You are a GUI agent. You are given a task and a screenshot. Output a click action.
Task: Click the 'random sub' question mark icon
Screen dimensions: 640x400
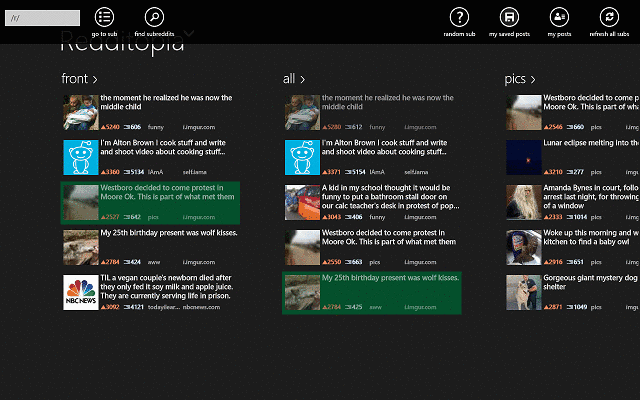pos(459,17)
